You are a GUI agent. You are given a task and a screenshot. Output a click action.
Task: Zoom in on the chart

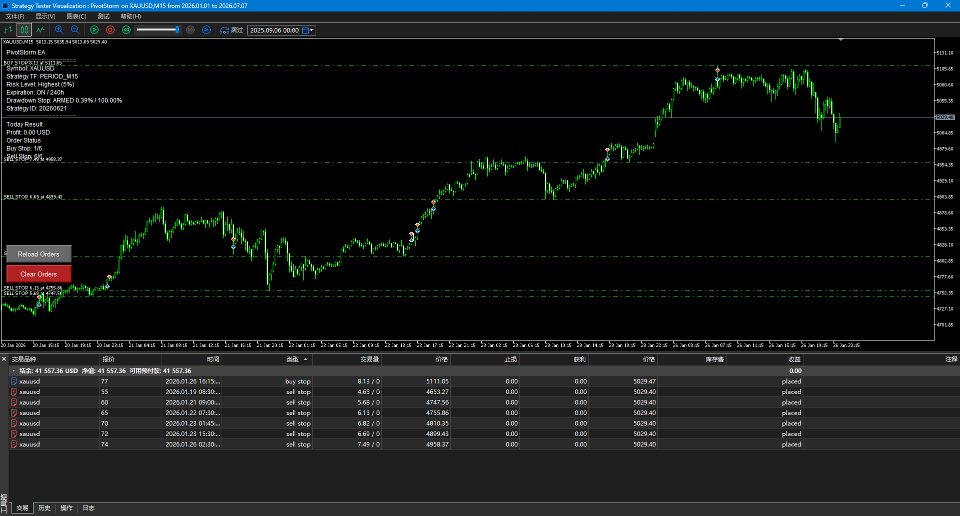click(59, 29)
